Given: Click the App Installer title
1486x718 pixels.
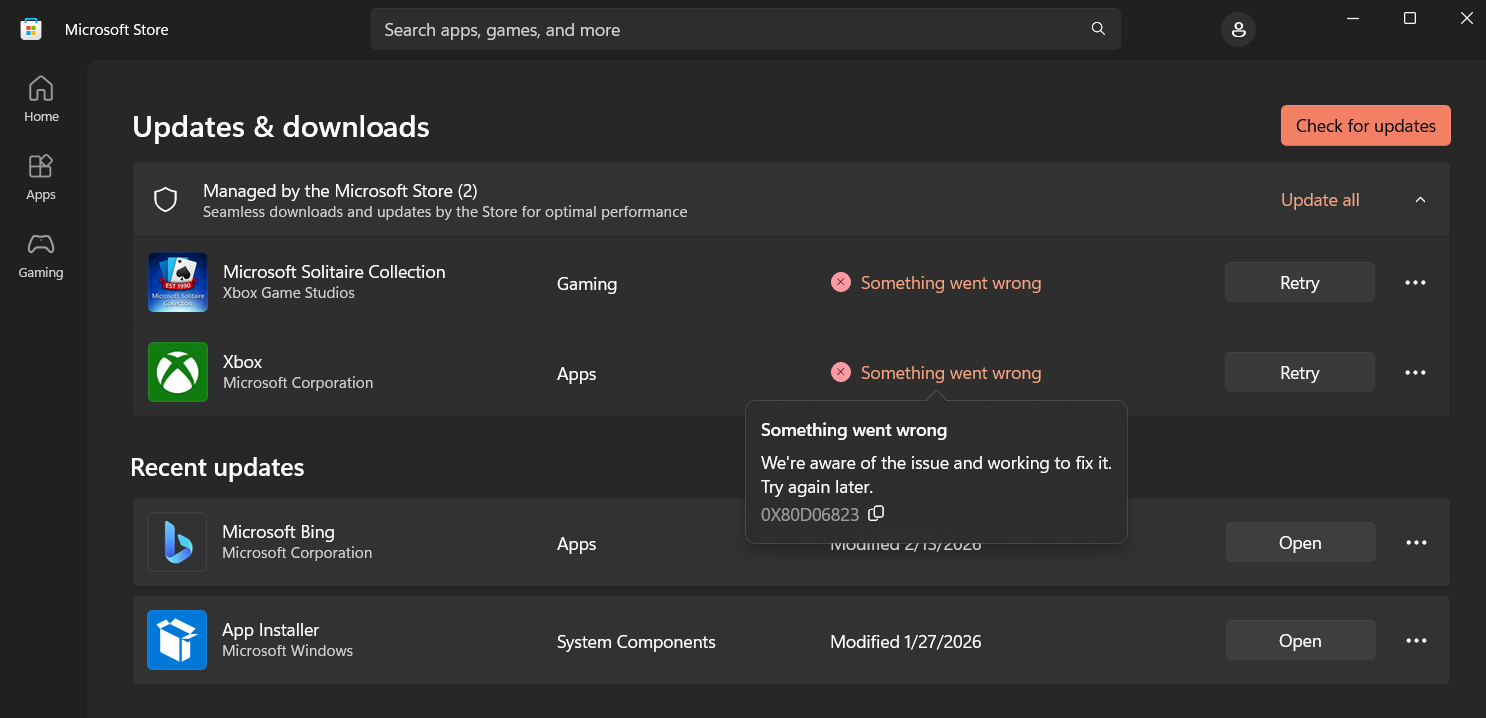Looking at the screenshot, I should [270, 630].
